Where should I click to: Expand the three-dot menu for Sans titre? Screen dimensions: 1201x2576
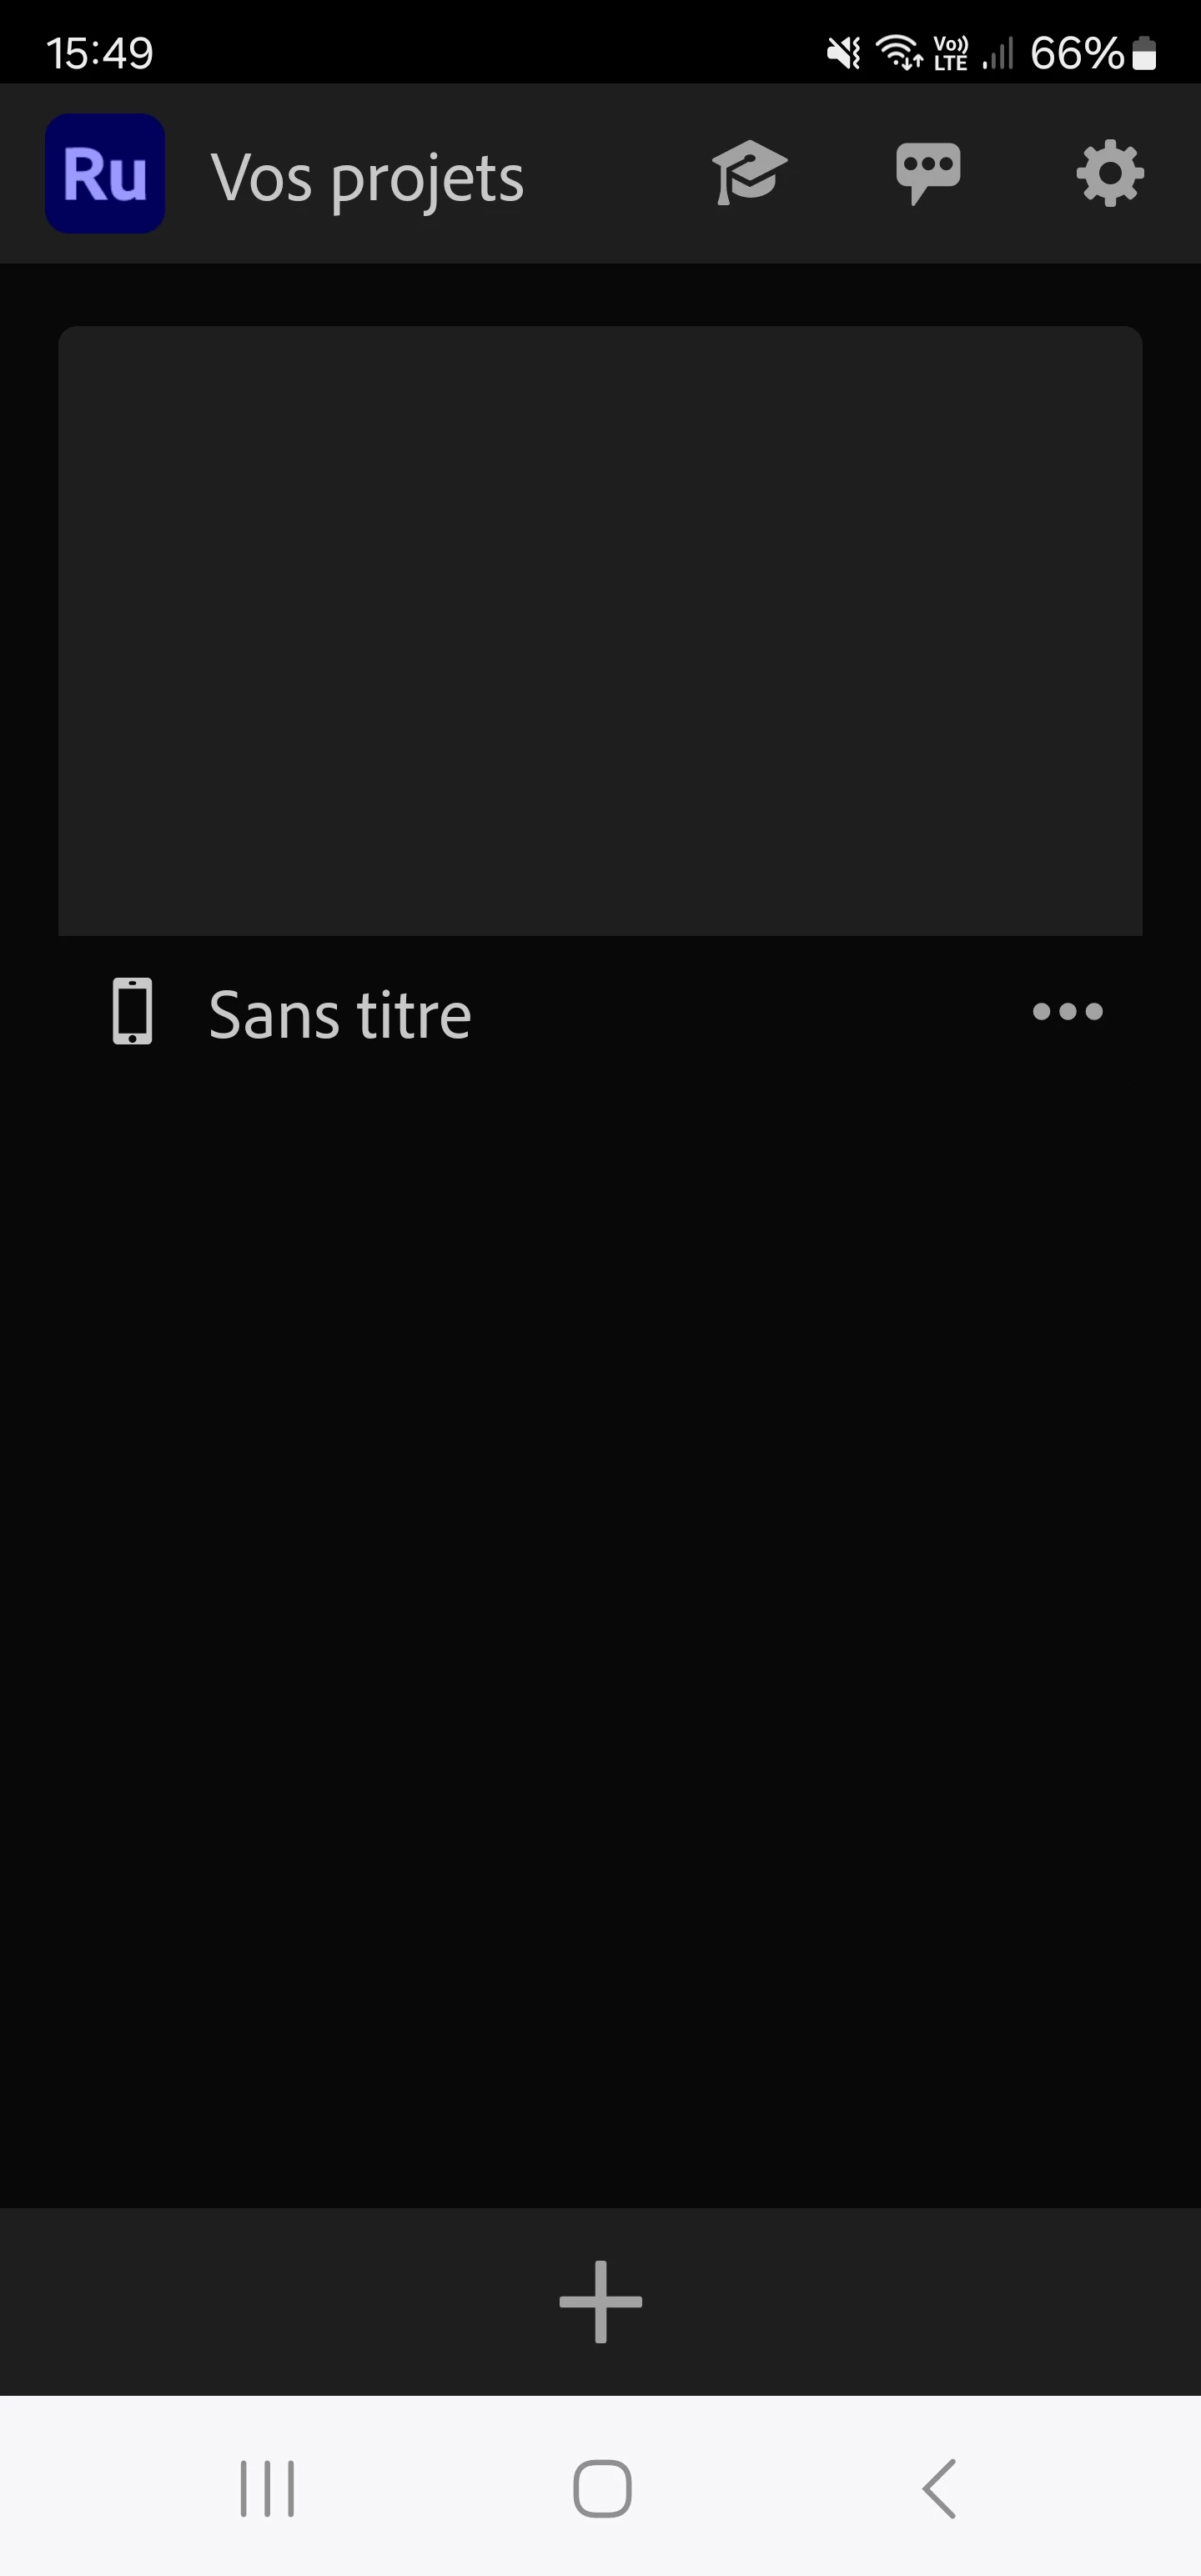point(1068,1011)
